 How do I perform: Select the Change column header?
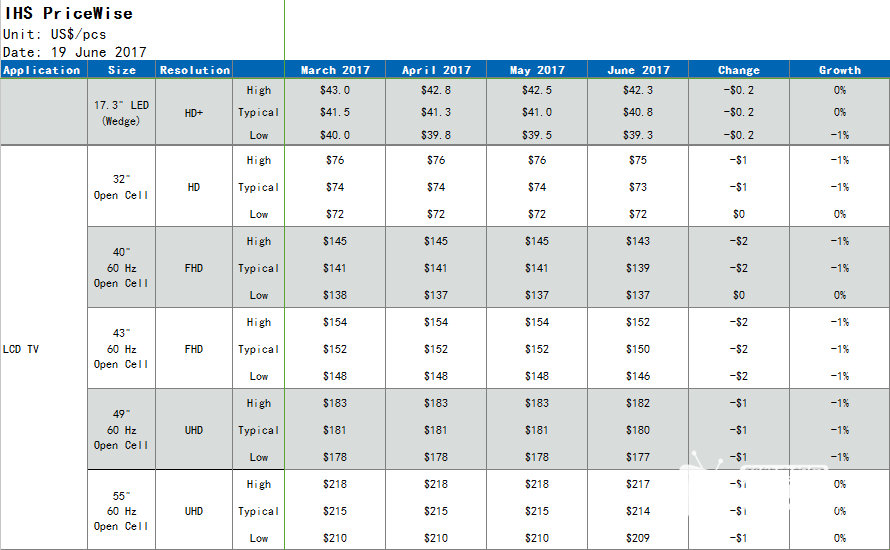[x=738, y=70]
